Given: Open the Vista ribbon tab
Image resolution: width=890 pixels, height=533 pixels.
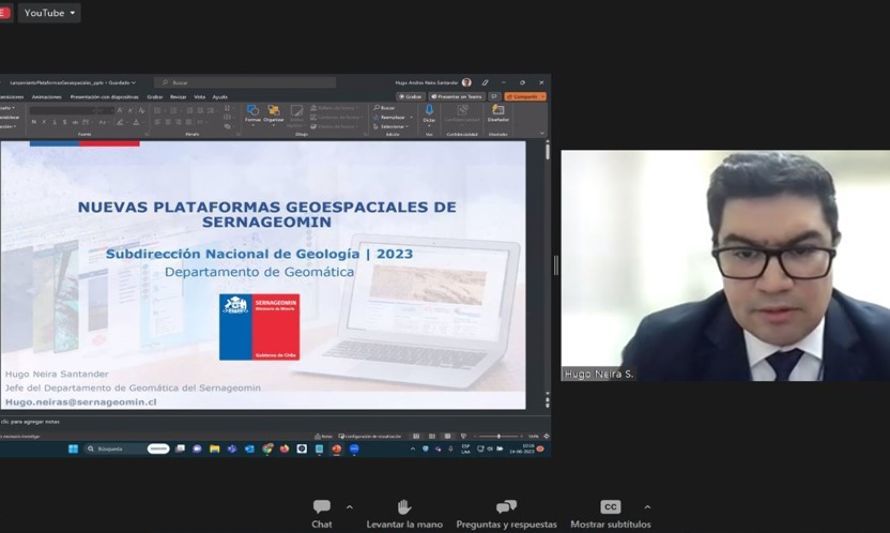Looking at the screenshot, I should [x=199, y=97].
